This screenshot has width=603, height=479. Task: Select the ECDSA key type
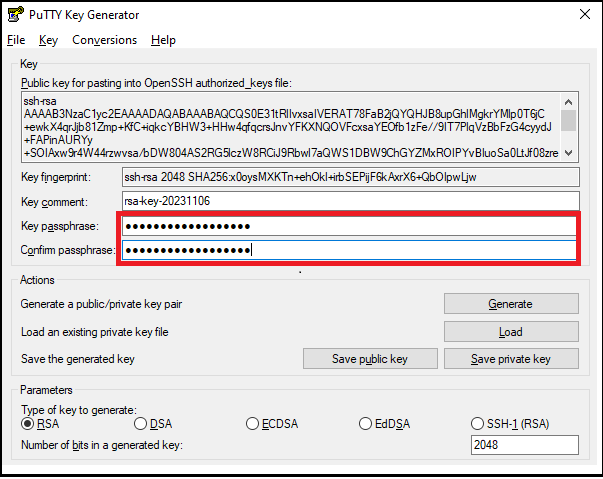(x=253, y=424)
